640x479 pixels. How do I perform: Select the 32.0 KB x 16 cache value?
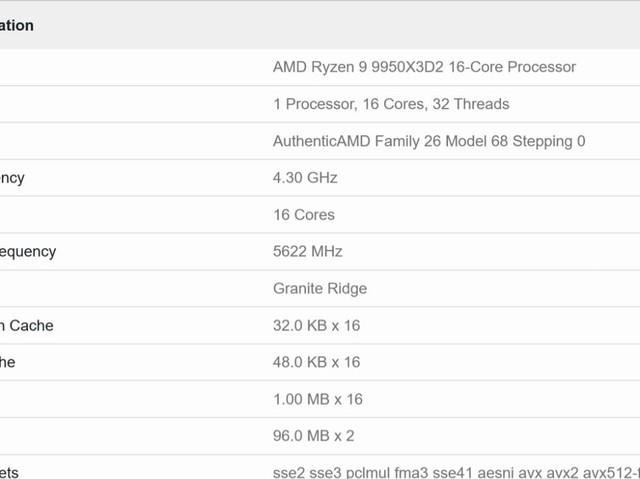tap(316, 326)
